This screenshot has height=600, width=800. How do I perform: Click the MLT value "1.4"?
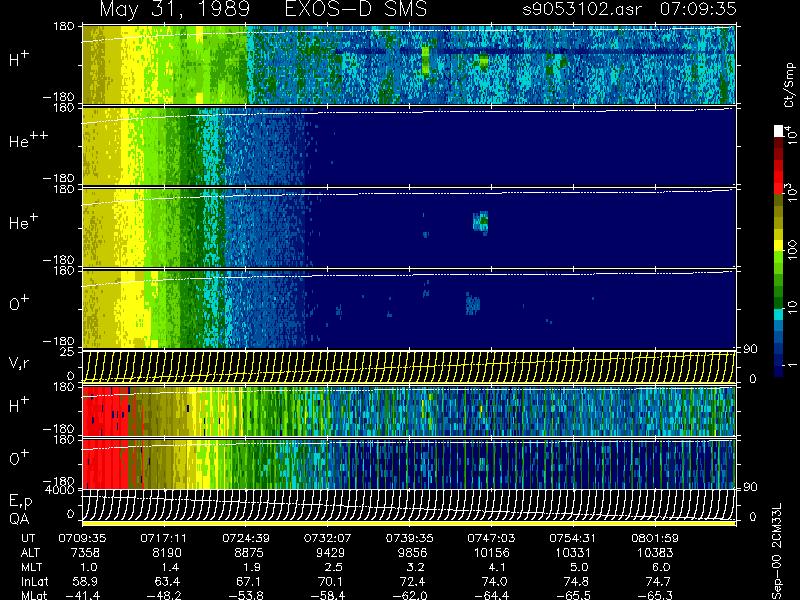170,567
